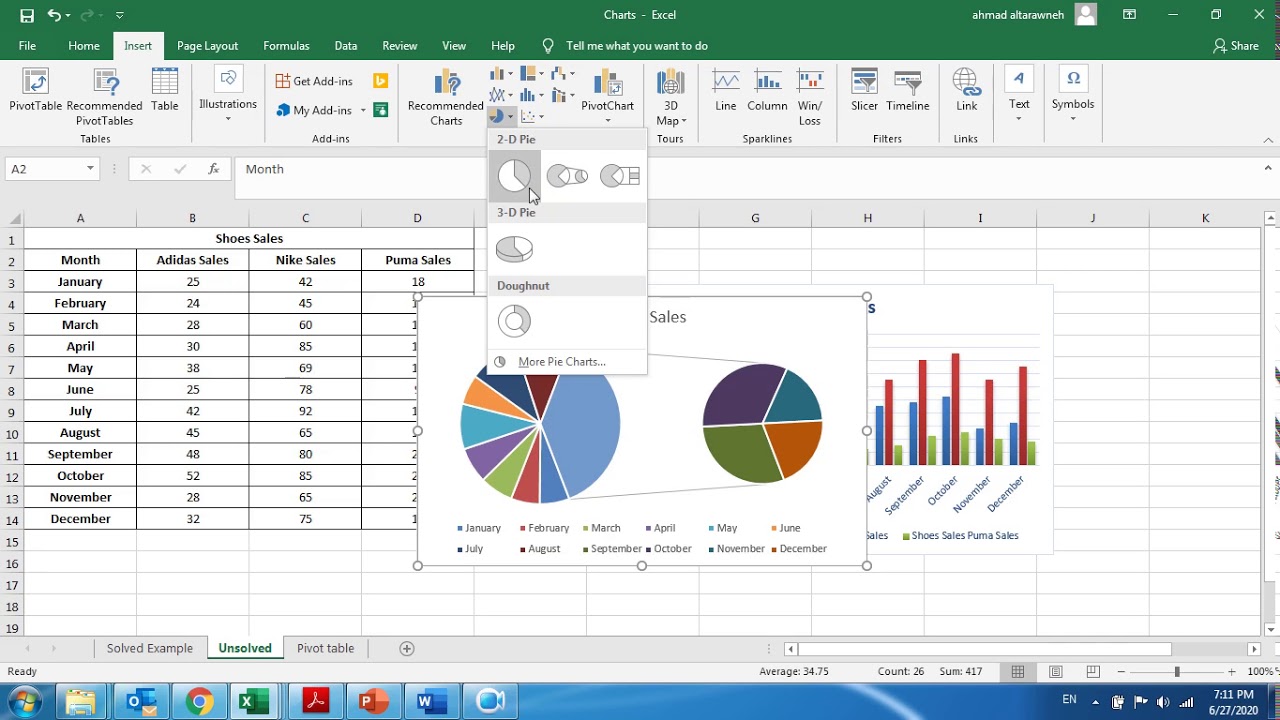Expand the Symbols group
This screenshot has height=720, width=1280.
[x=1073, y=96]
